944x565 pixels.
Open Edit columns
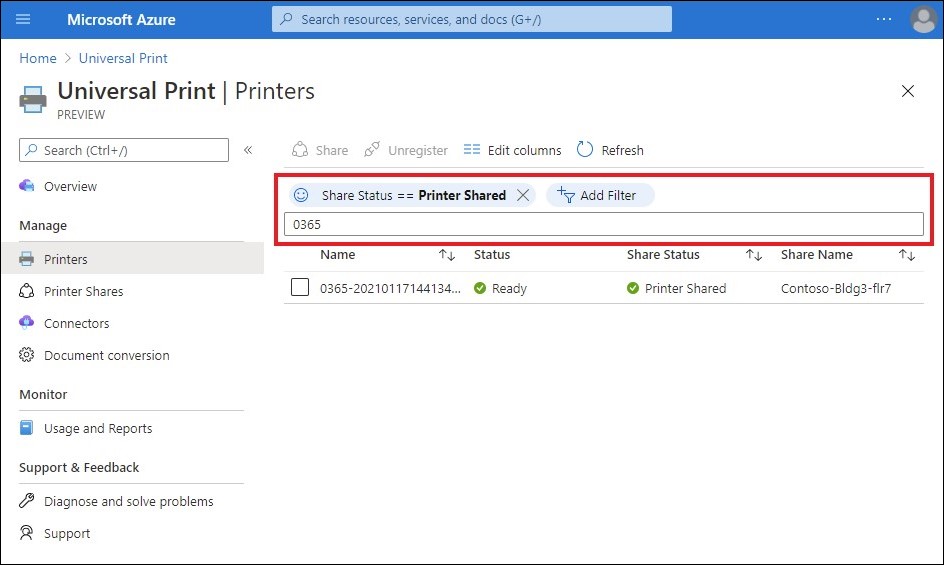pos(512,150)
